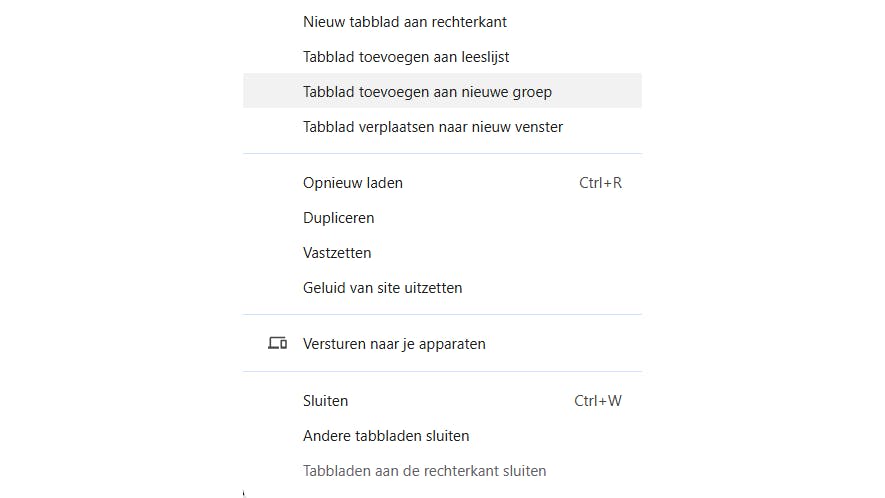Send this tab to your devices

pyautogui.click(x=394, y=344)
